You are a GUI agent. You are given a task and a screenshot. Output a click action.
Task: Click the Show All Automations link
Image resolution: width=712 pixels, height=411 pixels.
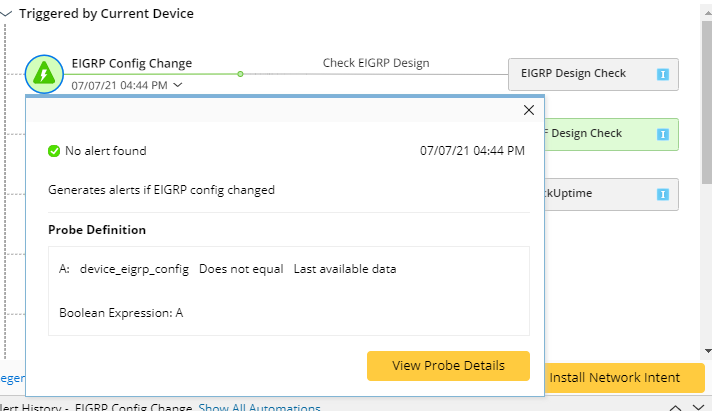coord(259,408)
